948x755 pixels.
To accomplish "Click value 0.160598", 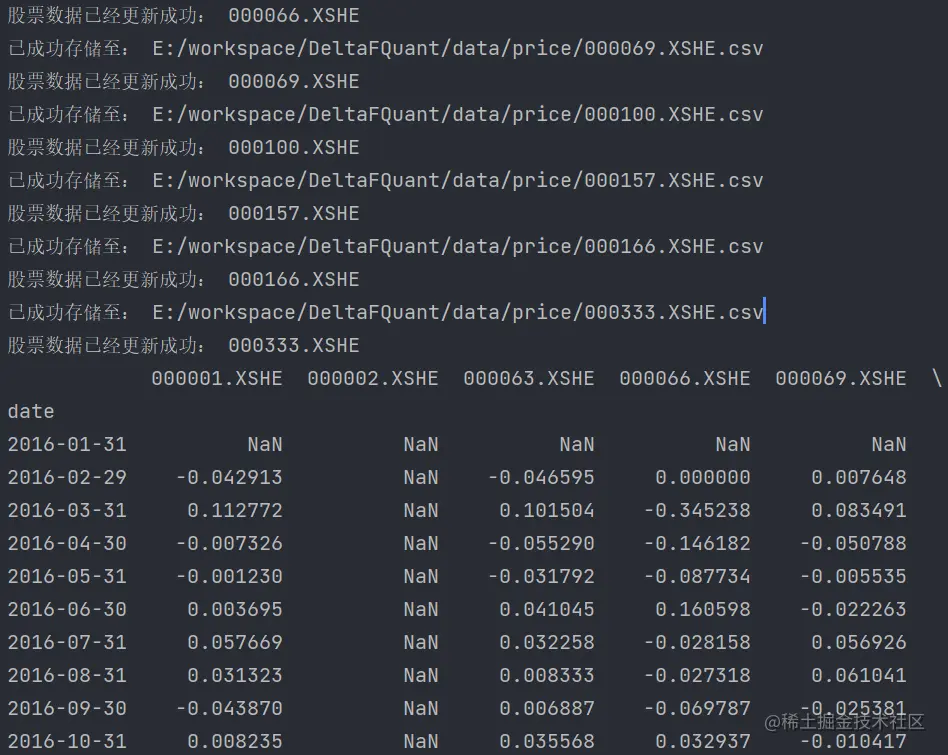I will (x=703, y=609).
